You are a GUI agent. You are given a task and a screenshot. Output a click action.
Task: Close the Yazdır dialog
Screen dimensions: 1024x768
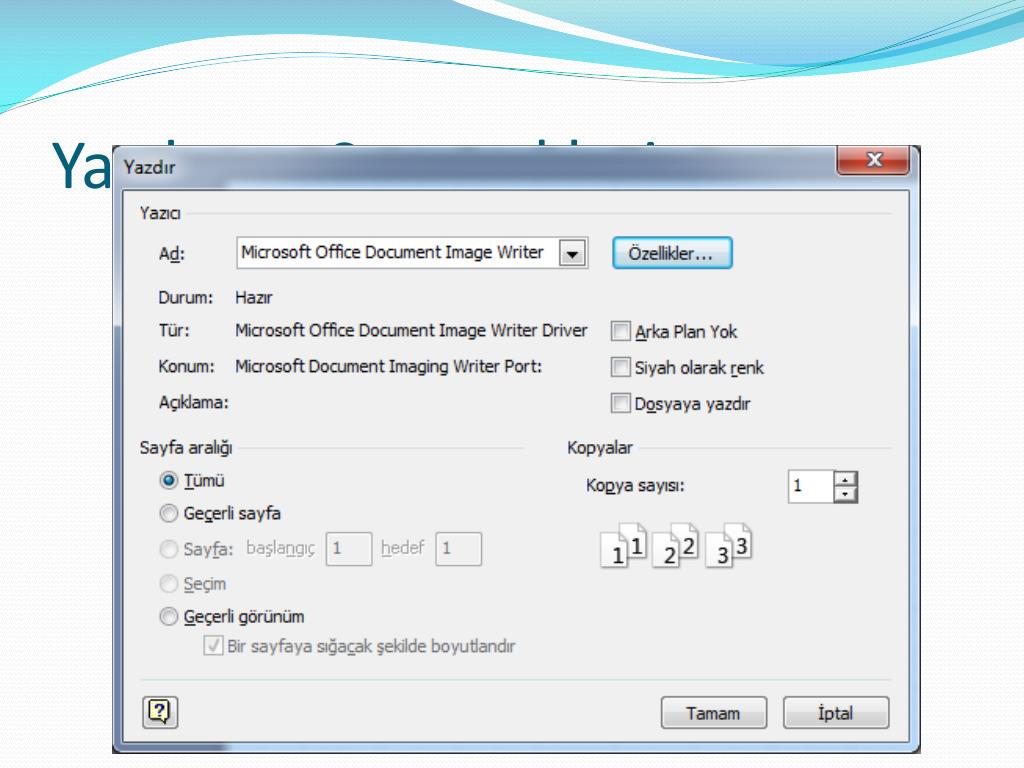[x=872, y=159]
